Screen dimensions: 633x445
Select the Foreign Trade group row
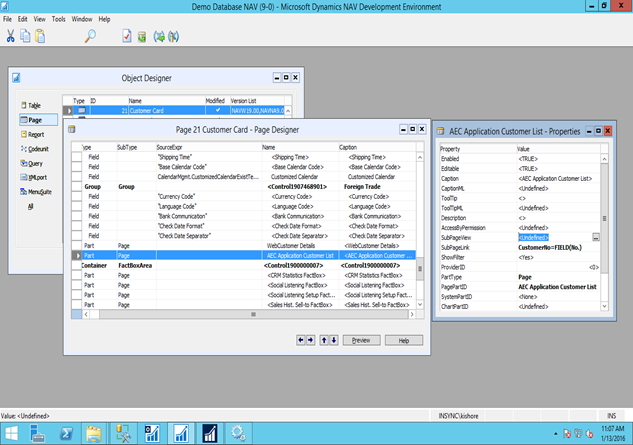[244, 187]
